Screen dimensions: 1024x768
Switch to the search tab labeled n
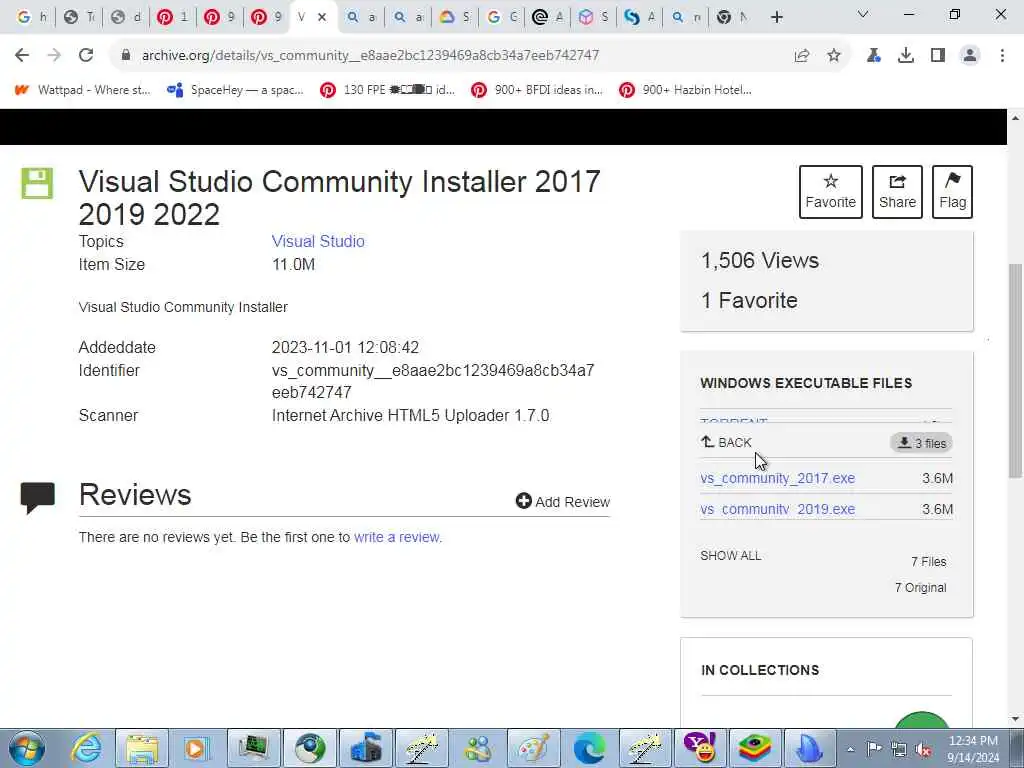[686, 18]
